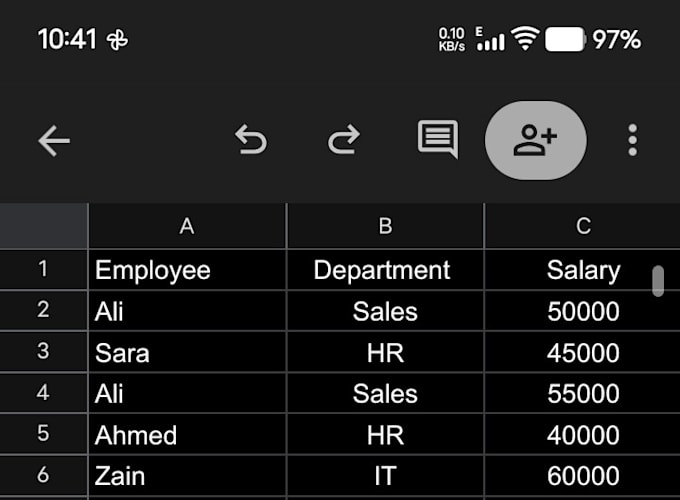Open the three-dot overflow menu
The width and height of the screenshot is (680, 500).
pos(632,140)
